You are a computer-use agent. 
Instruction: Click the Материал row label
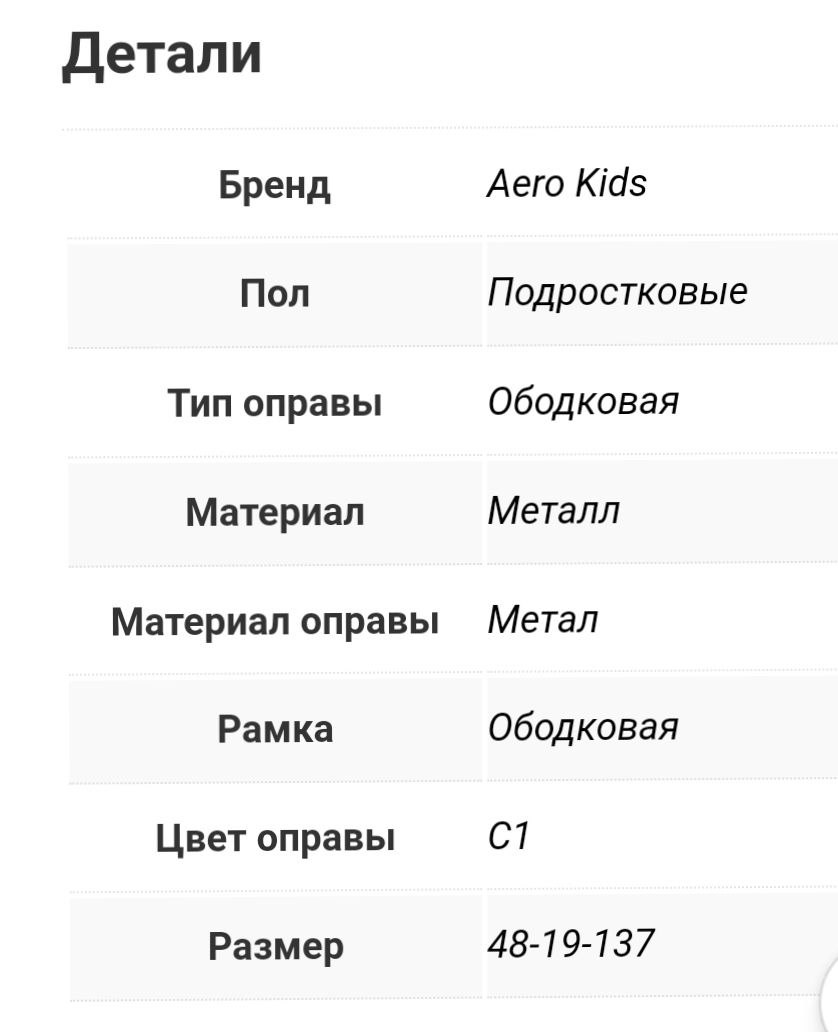(275, 512)
